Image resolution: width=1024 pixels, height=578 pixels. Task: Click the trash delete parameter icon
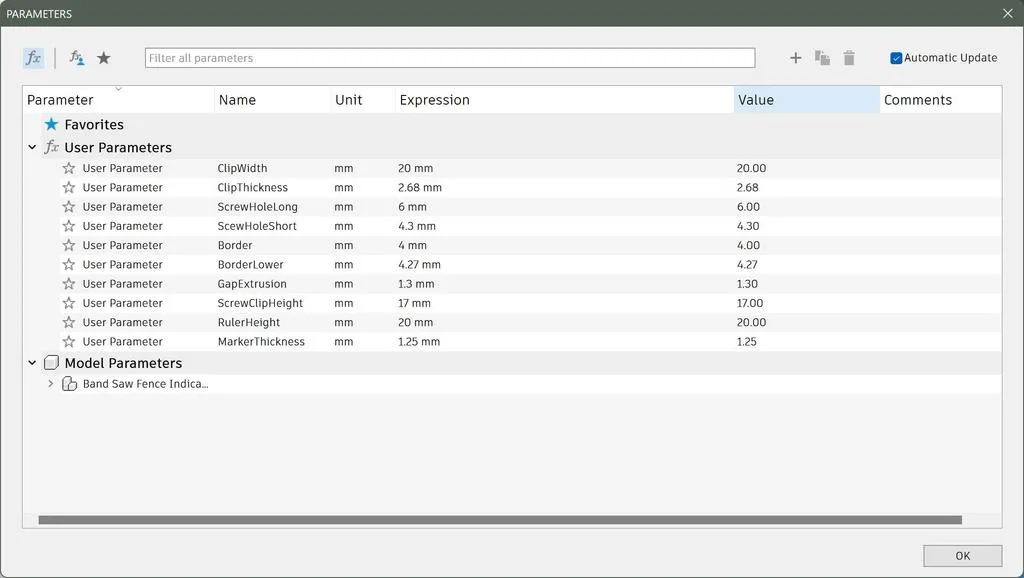click(849, 58)
